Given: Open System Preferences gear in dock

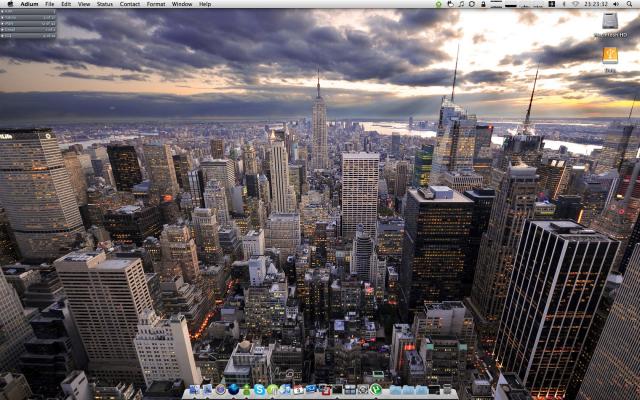Looking at the screenshot, I should point(362,390).
